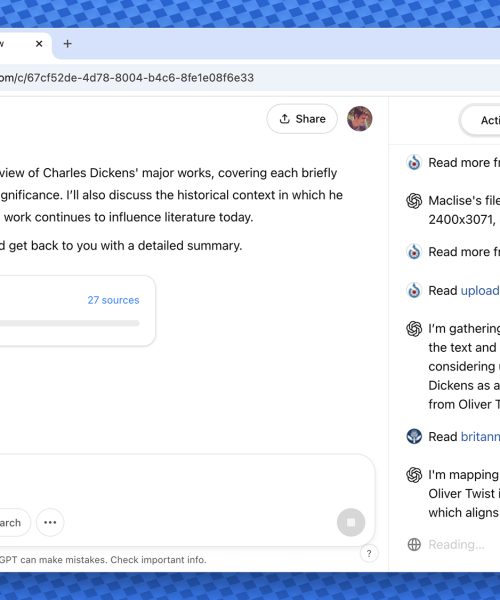Close the current browser tab
Image resolution: width=500 pixels, height=600 pixels.
coord(39,44)
